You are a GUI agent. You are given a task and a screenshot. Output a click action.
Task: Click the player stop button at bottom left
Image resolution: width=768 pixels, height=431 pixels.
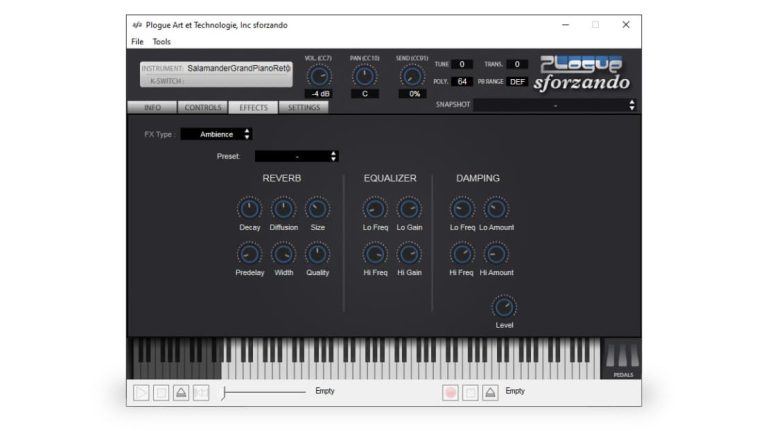(x=161, y=393)
